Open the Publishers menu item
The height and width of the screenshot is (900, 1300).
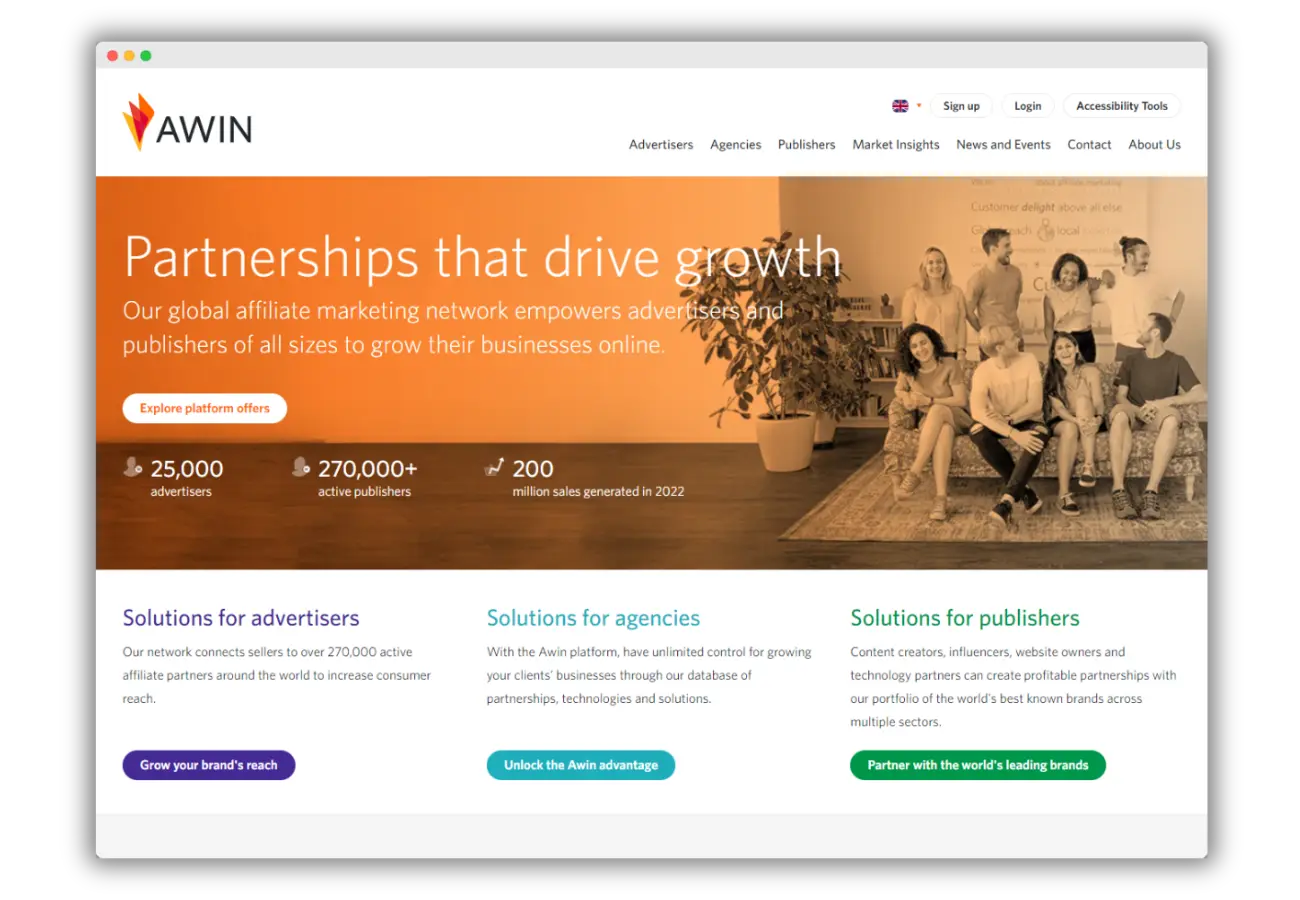806,145
